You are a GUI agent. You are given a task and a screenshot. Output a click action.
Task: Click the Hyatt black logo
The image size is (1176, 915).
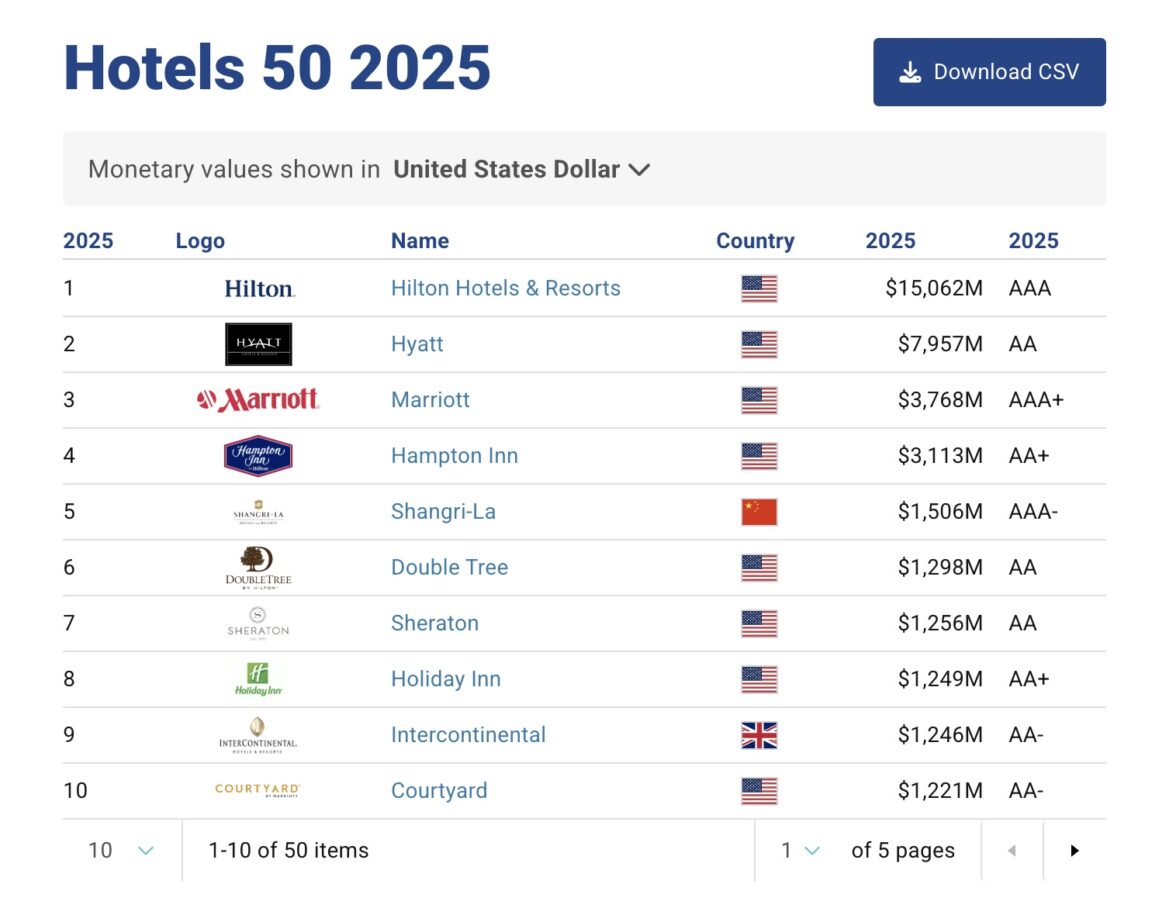click(258, 344)
